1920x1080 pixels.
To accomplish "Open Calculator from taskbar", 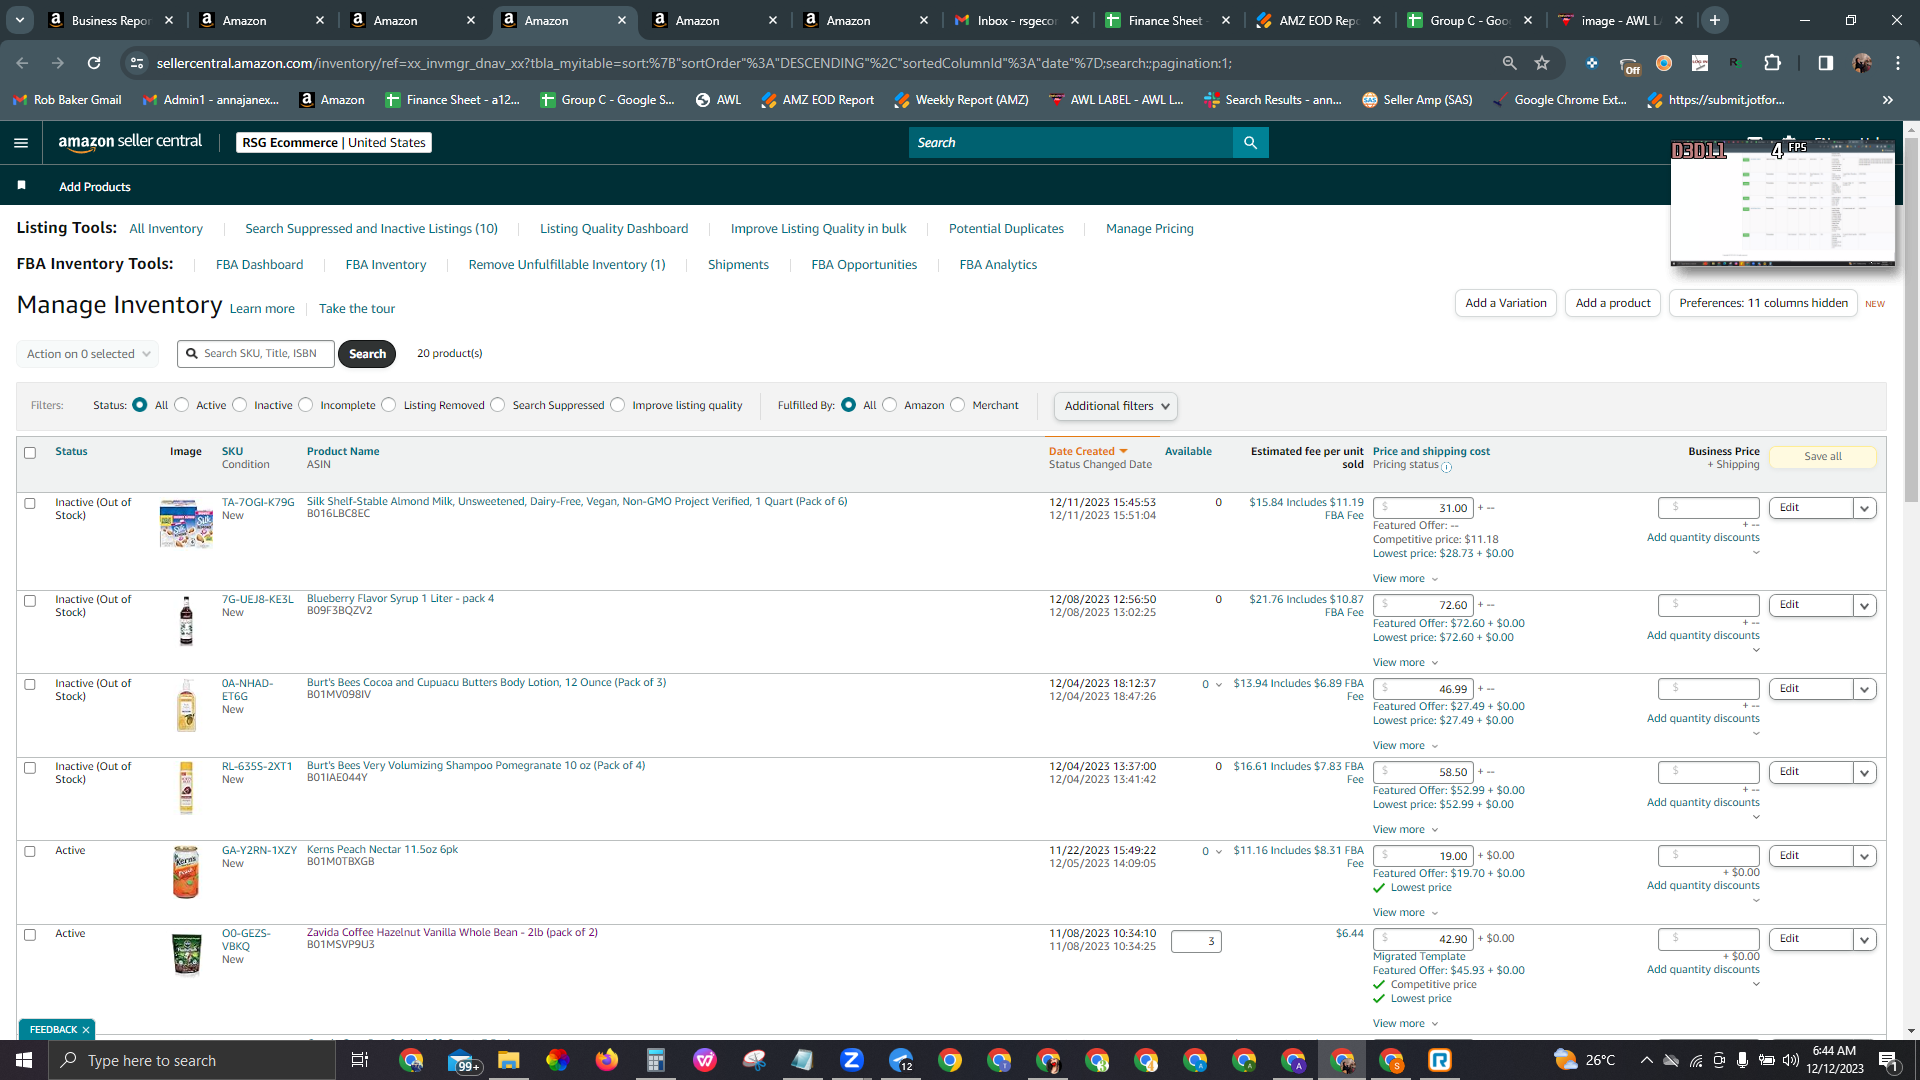I will tap(656, 1060).
